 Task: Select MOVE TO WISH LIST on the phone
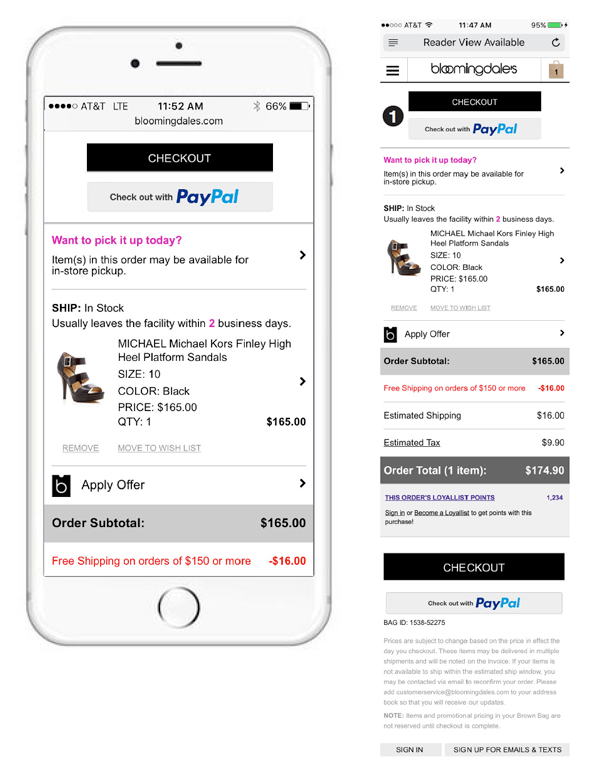(x=159, y=448)
